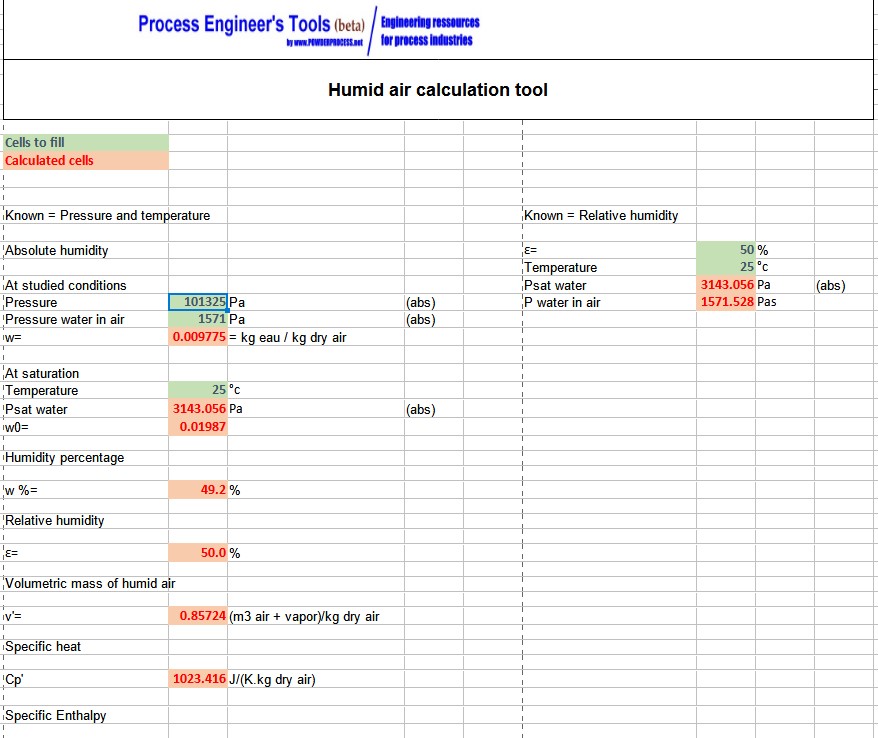The image size is (878, 738).
Task: Select the relative humidity ε= 50 cell
Action: click(x=725, y=250)
